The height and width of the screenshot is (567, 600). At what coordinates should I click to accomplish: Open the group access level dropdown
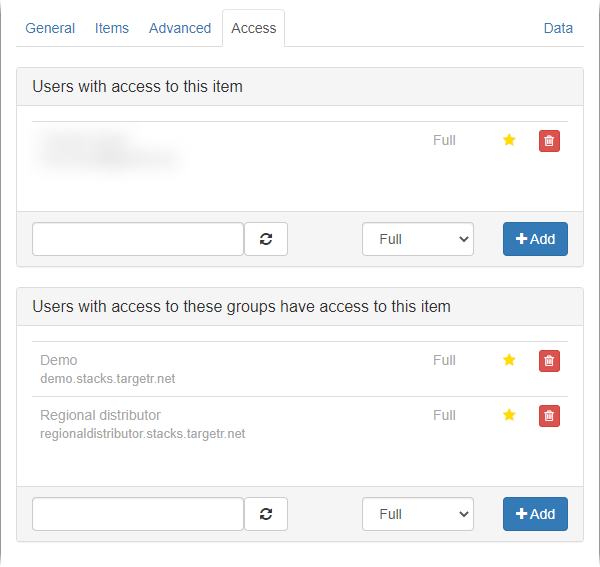tap(418, 514)
